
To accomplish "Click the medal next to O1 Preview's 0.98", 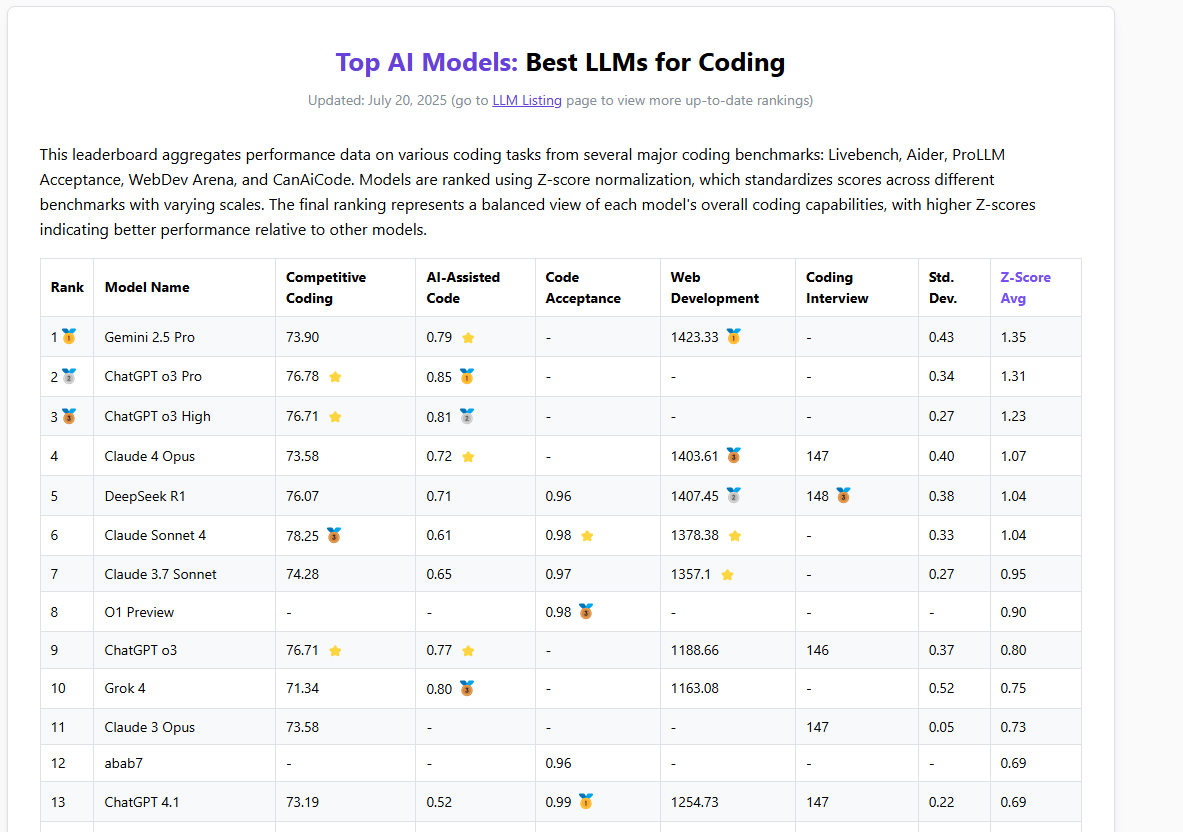I will [586, 612].
